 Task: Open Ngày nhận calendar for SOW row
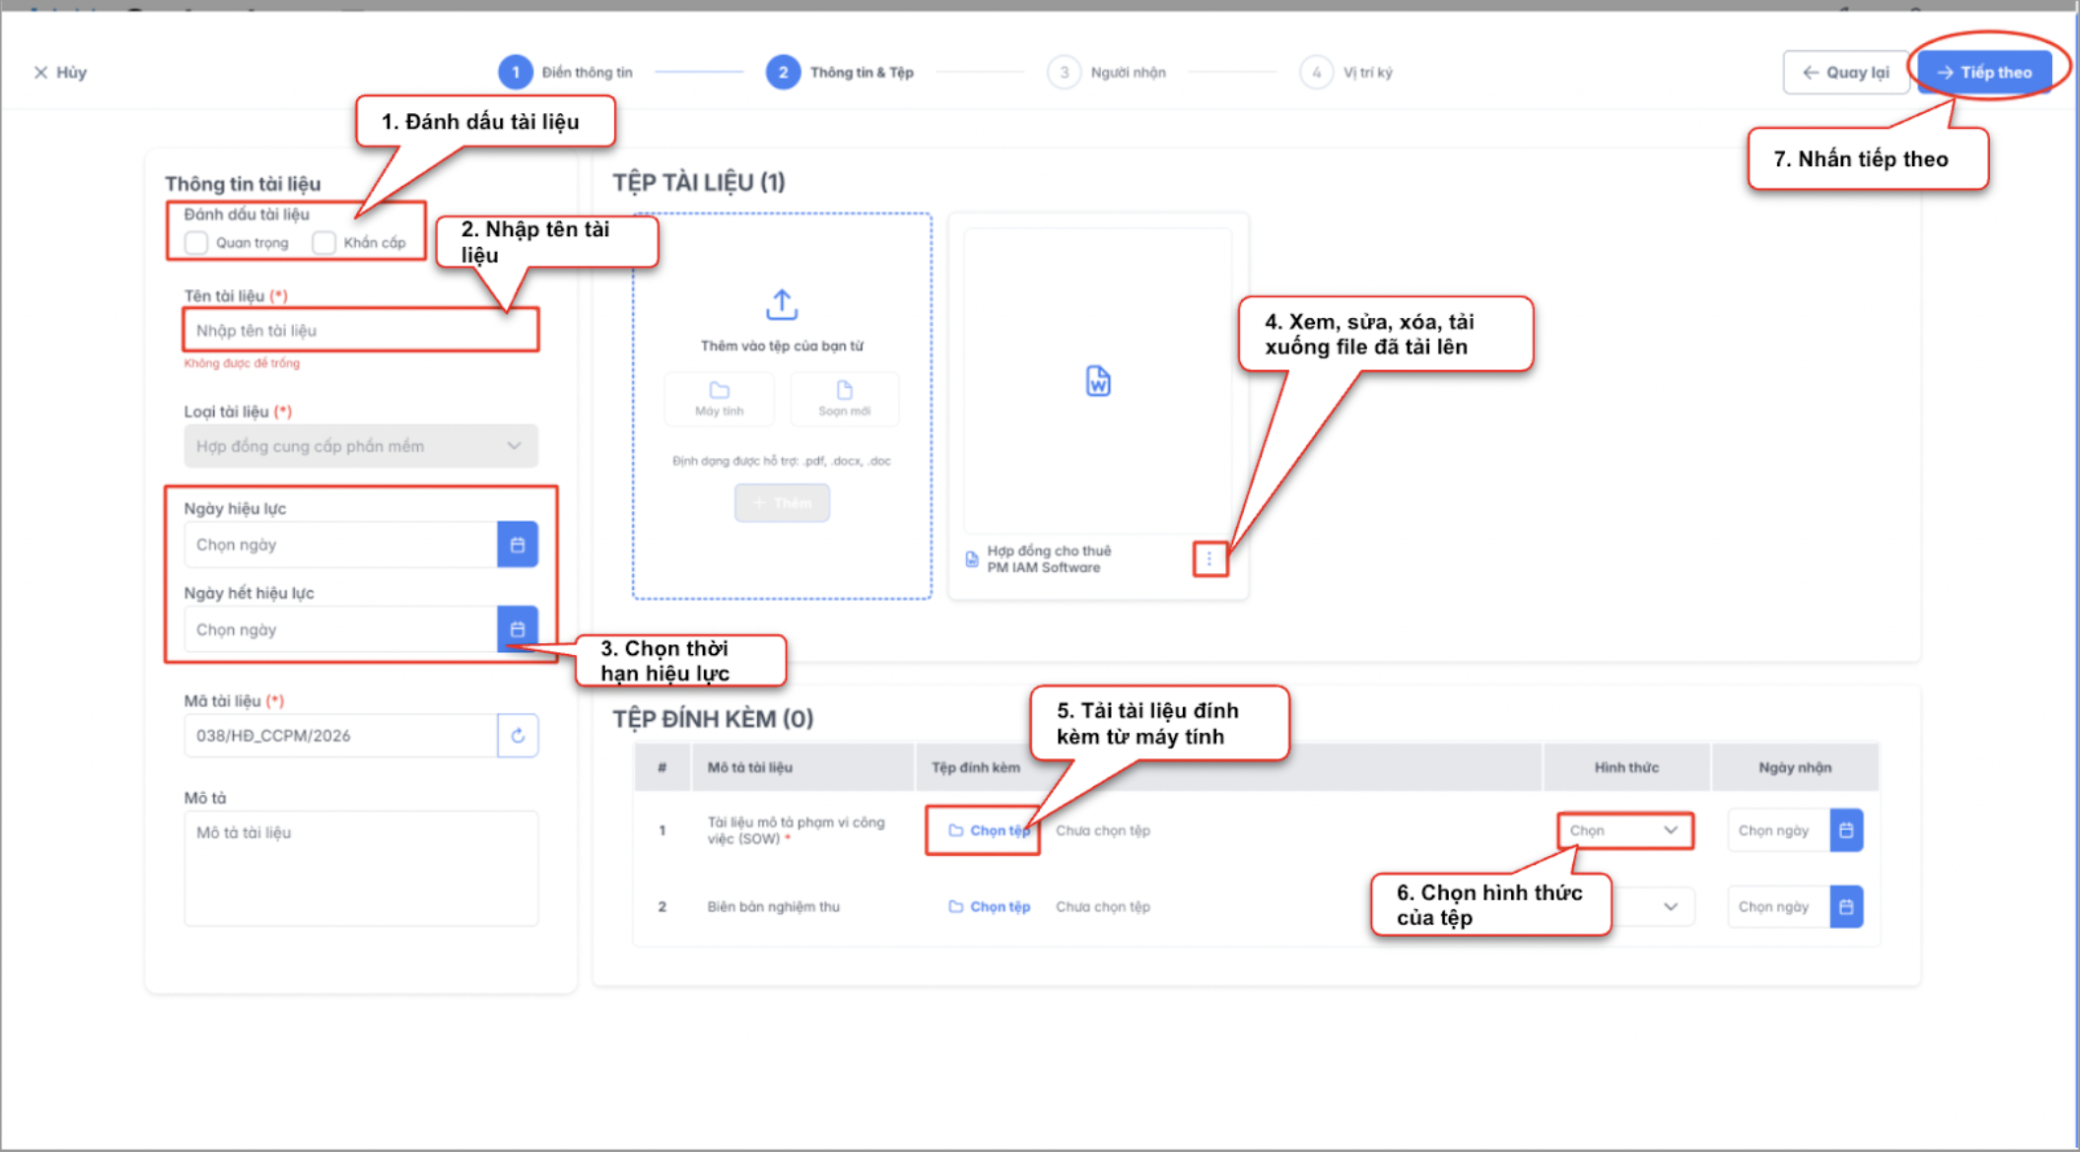(1846, 830)
